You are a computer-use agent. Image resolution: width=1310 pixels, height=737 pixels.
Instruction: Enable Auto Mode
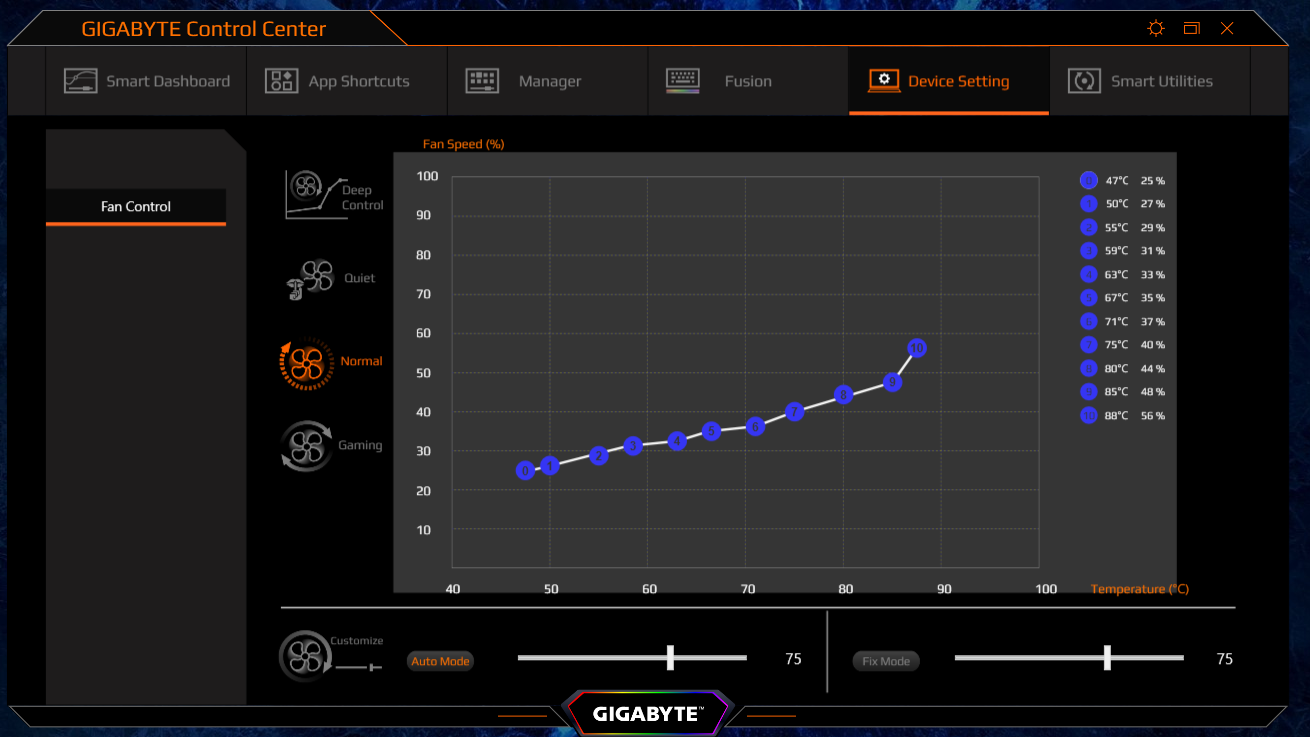(440, 661)
